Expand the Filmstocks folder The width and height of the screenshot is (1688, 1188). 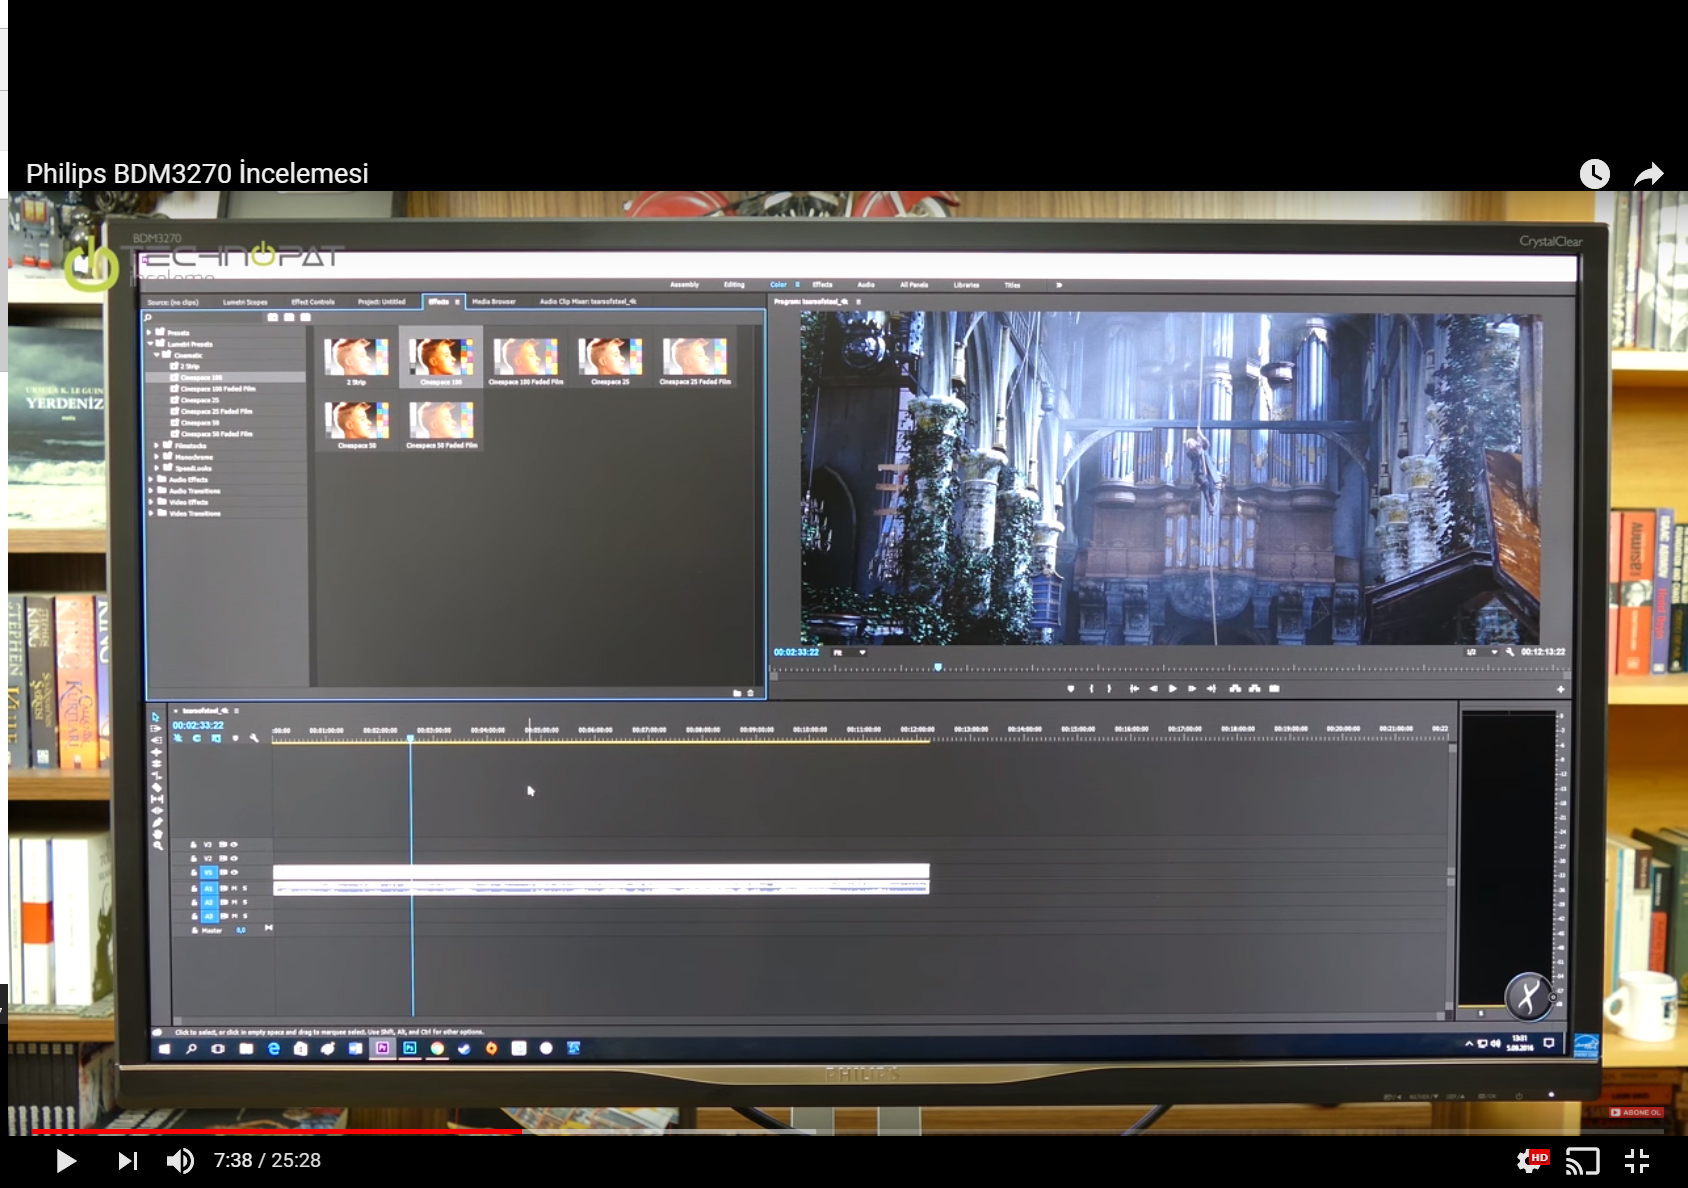[x=157, y=446]
